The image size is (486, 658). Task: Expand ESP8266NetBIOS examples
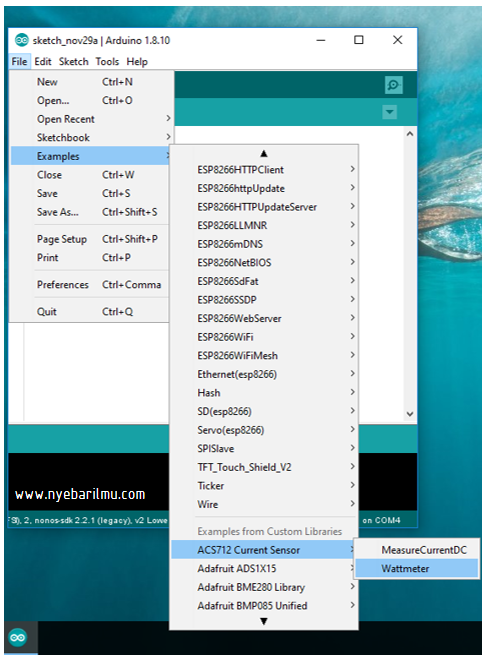264,263
